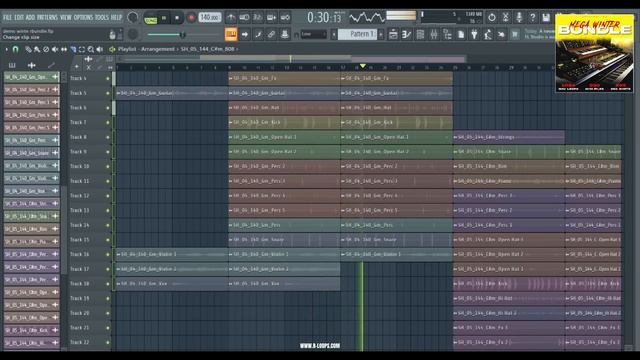This screenshot has height=360, width=640.
Task: Click the previous pattern arrow
Action: click(x=333, y=35)
